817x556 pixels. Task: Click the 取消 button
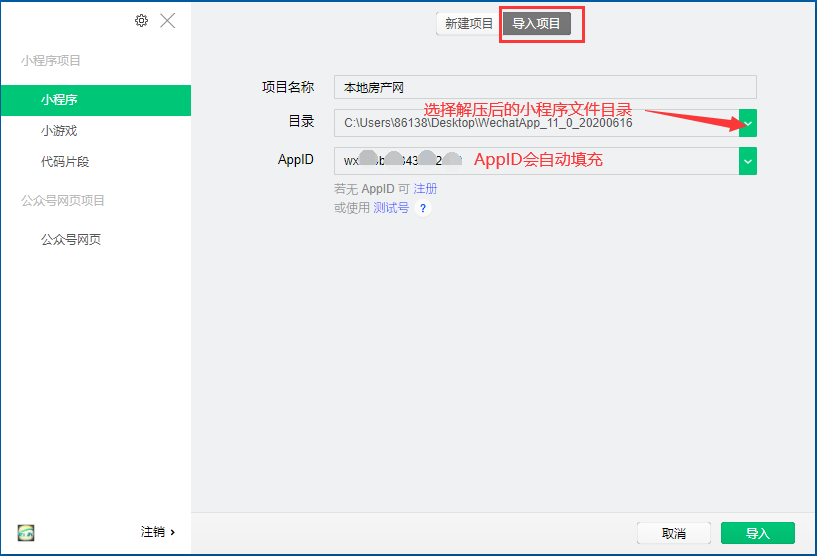coord(674,533)
